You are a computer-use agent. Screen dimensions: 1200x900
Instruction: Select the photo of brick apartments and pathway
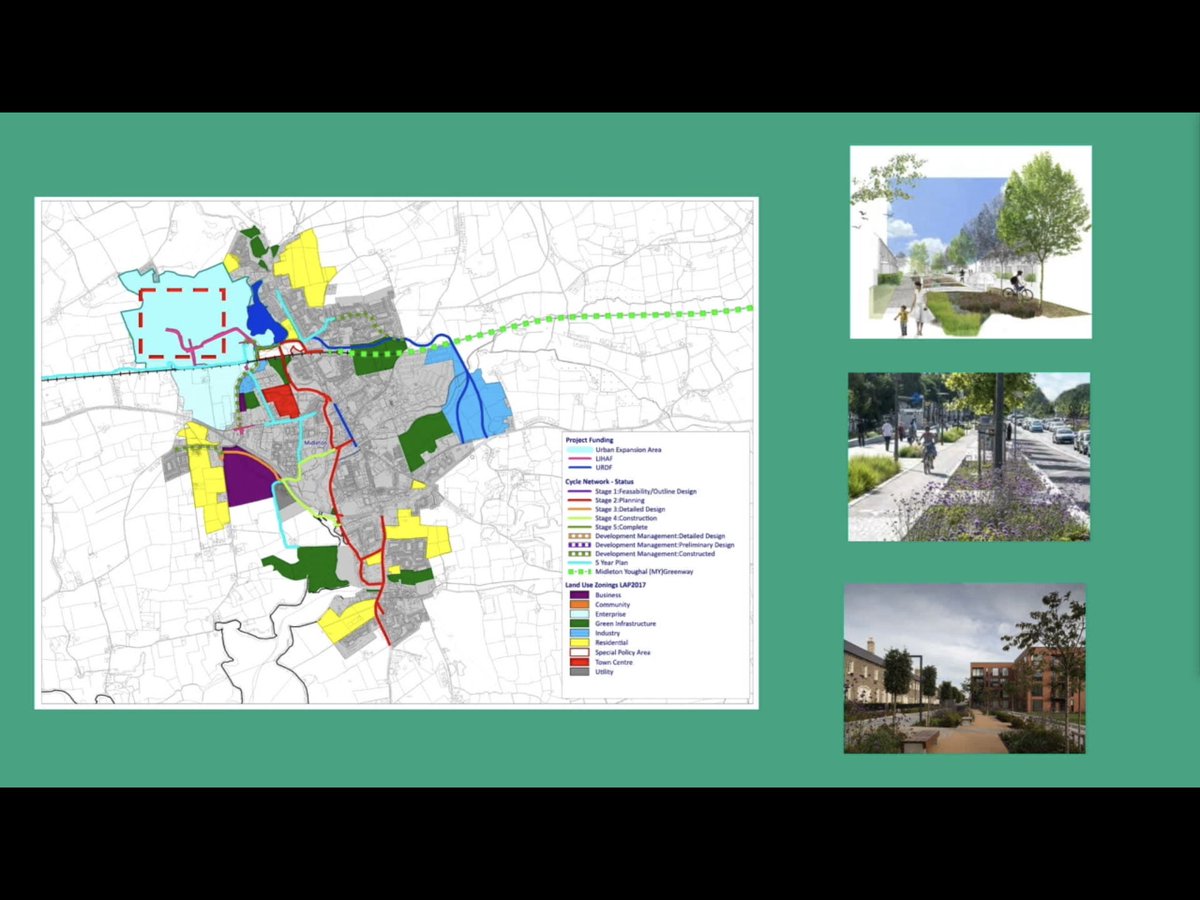click(964, 668)
